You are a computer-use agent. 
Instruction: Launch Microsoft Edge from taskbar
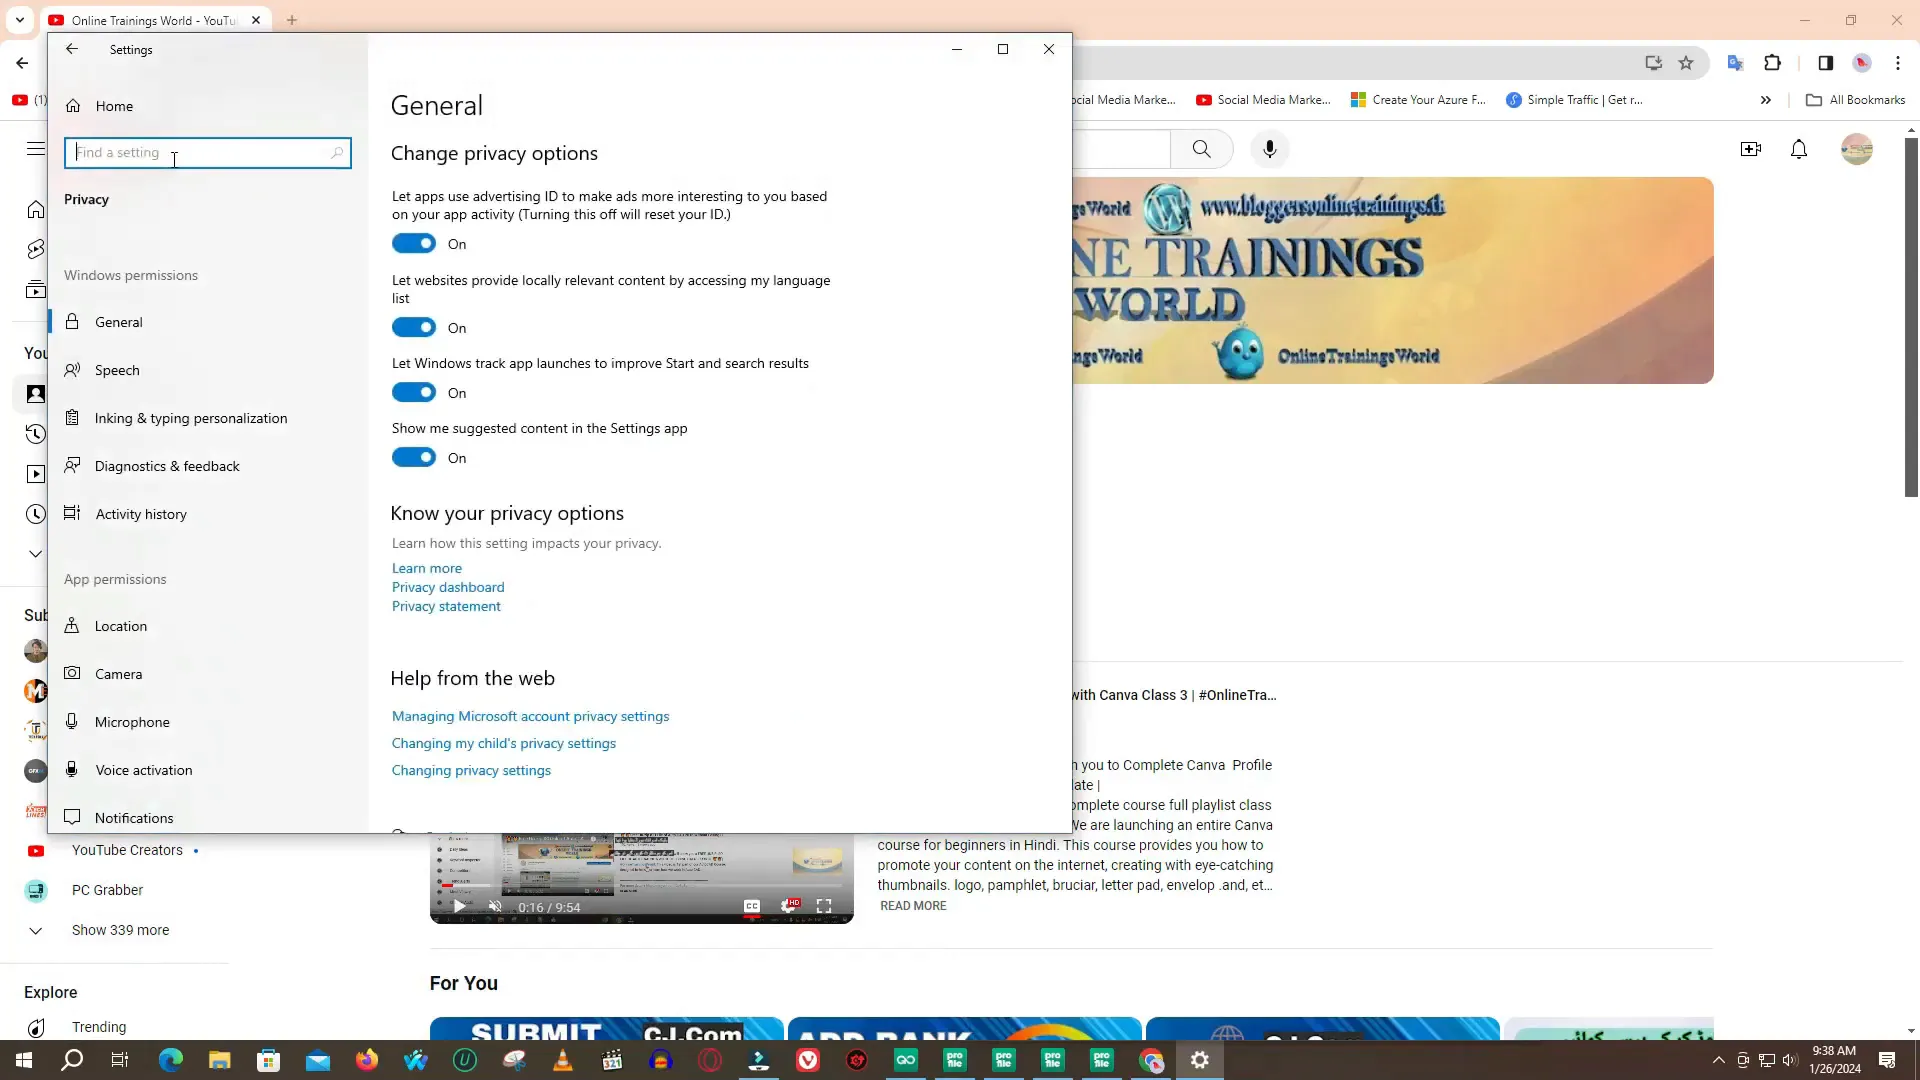tap(170, 1060)
